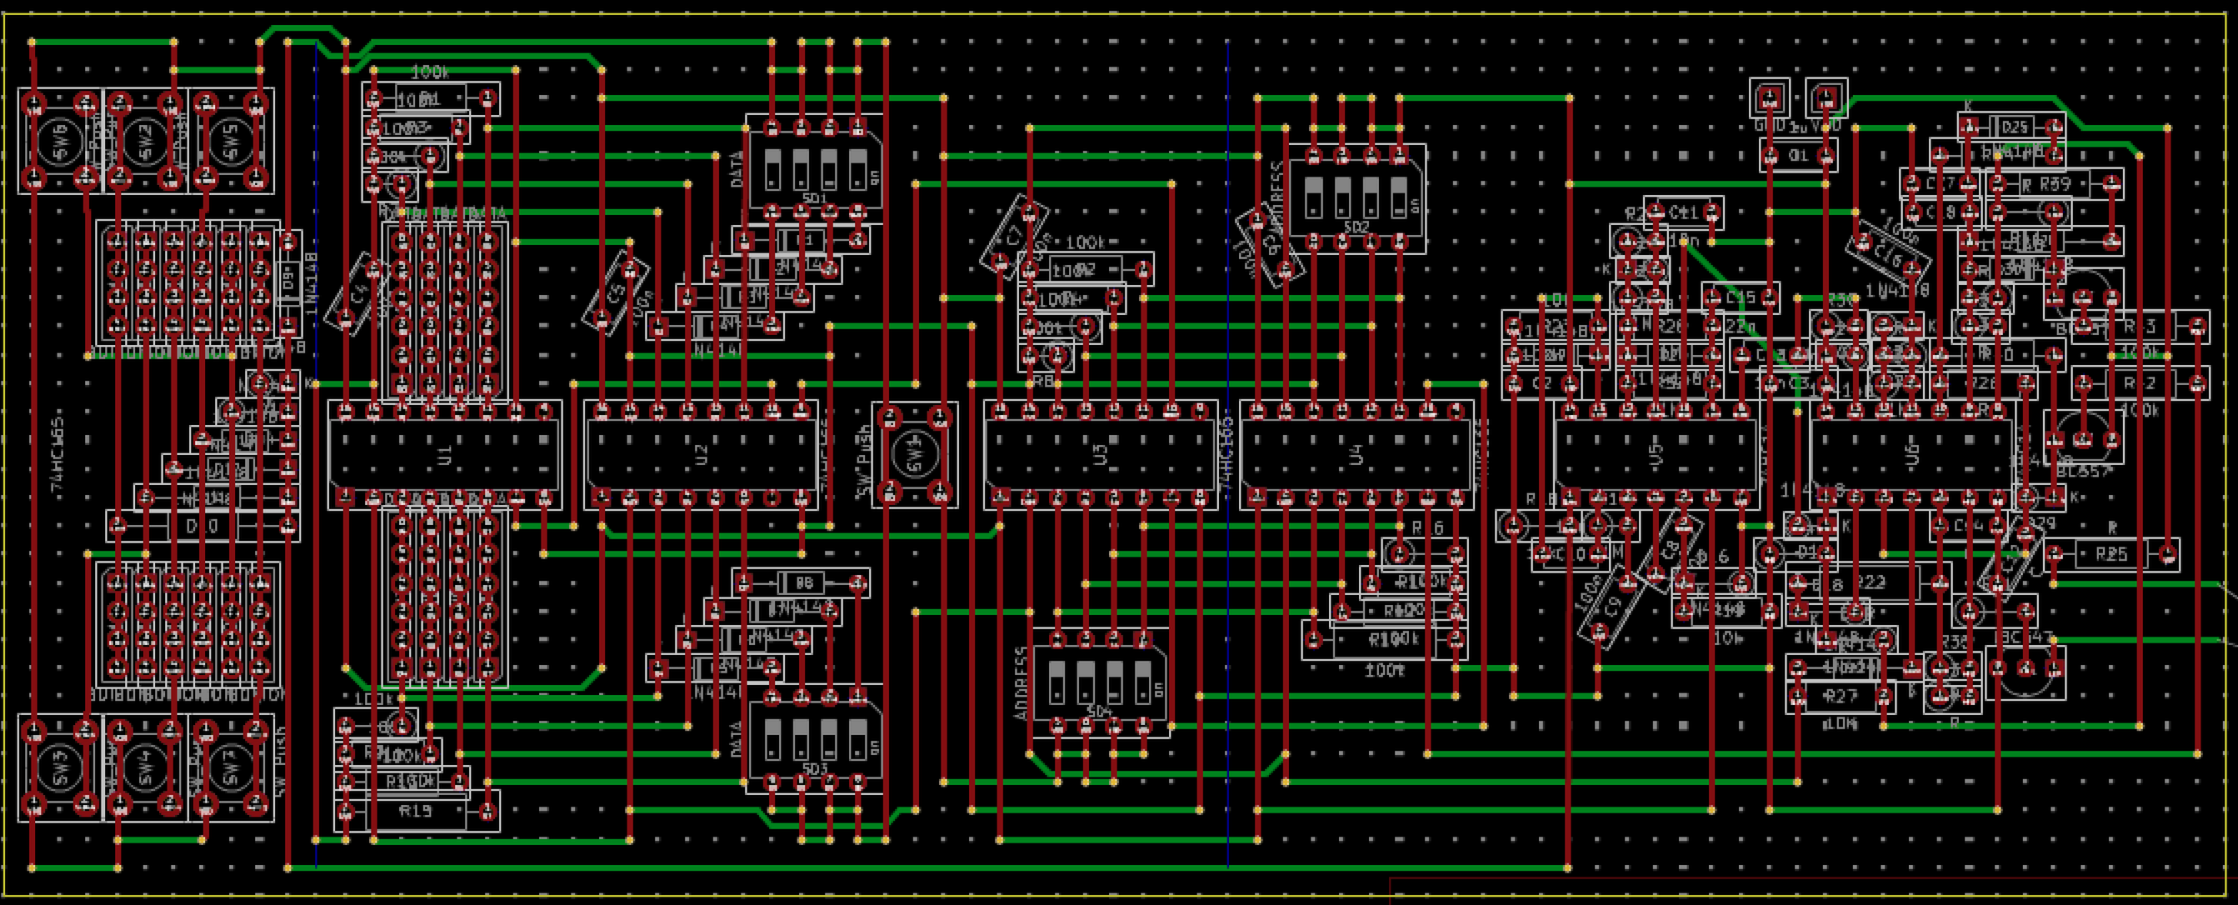Select the R22 resistor
The image size is (2238, 905).
(x=1868, y=582)
